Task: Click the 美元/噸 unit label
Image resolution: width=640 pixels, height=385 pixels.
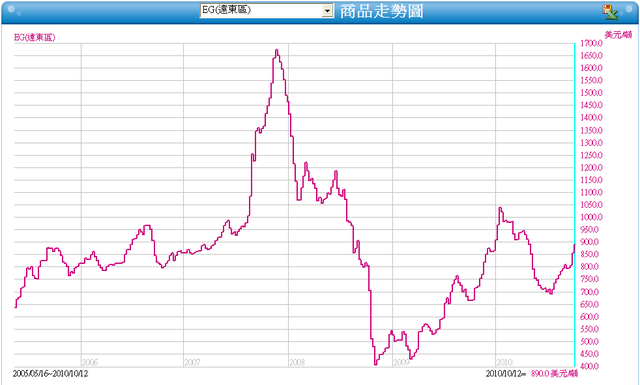Action: pyautogui.click(x=618, y=35)
